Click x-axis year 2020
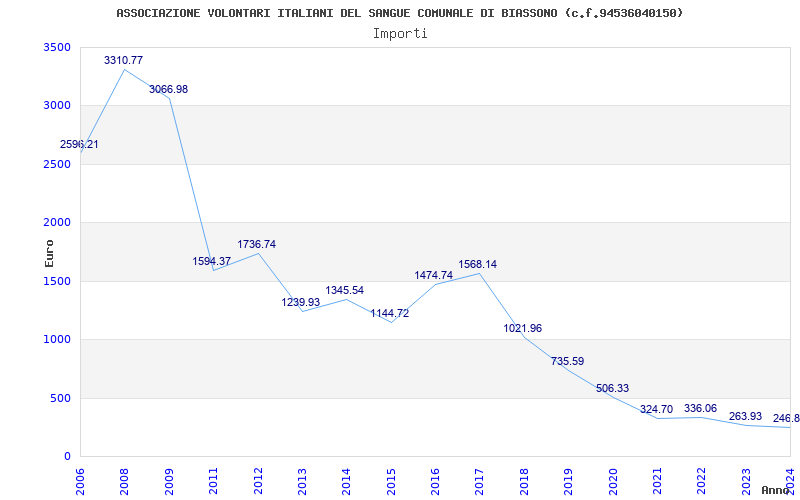This screenshot has width=800, height=500. pyautogui.click(x=613, y=481)
